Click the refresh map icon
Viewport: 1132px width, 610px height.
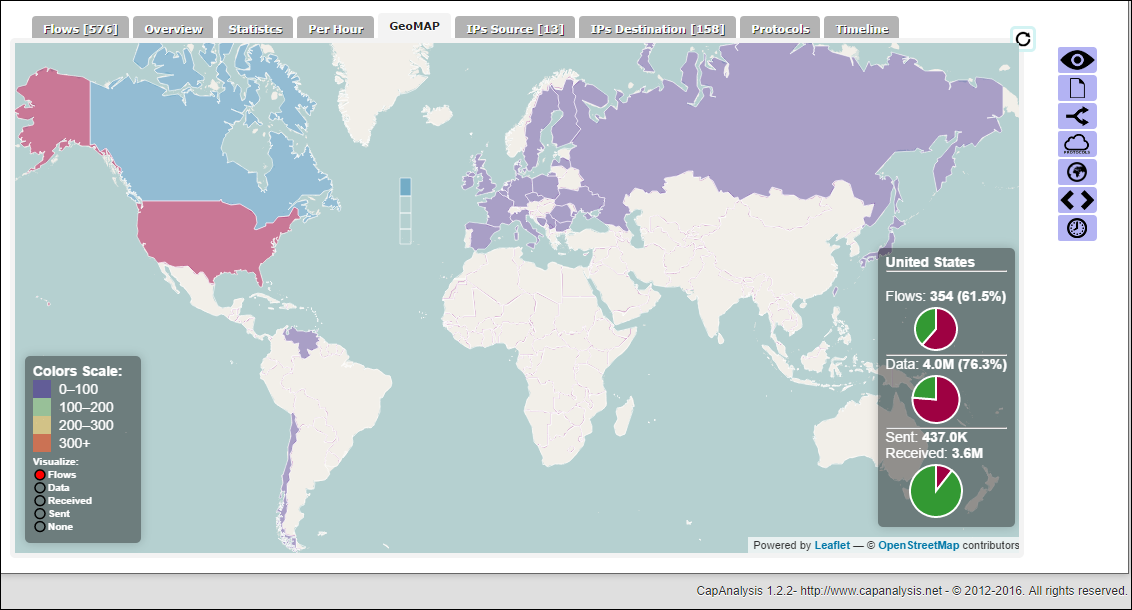pyautogui.click(x=1023, y=39)
